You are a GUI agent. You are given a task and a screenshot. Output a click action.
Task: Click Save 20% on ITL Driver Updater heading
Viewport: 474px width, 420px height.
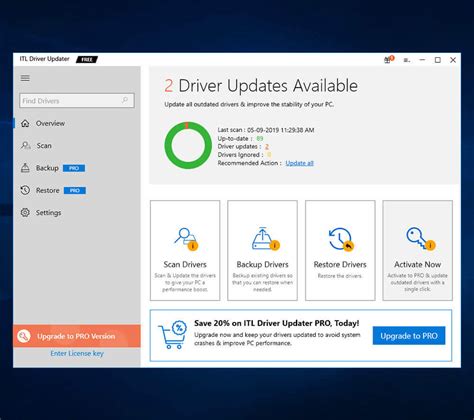[277, 323]
